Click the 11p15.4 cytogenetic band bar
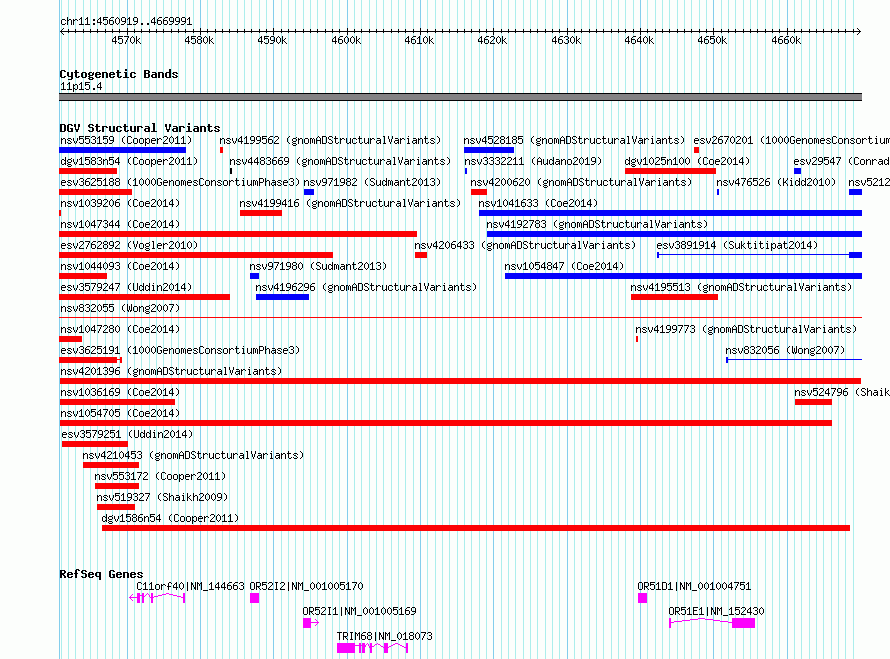This screenshot has width=890, height=659. (x=460, y=97)
